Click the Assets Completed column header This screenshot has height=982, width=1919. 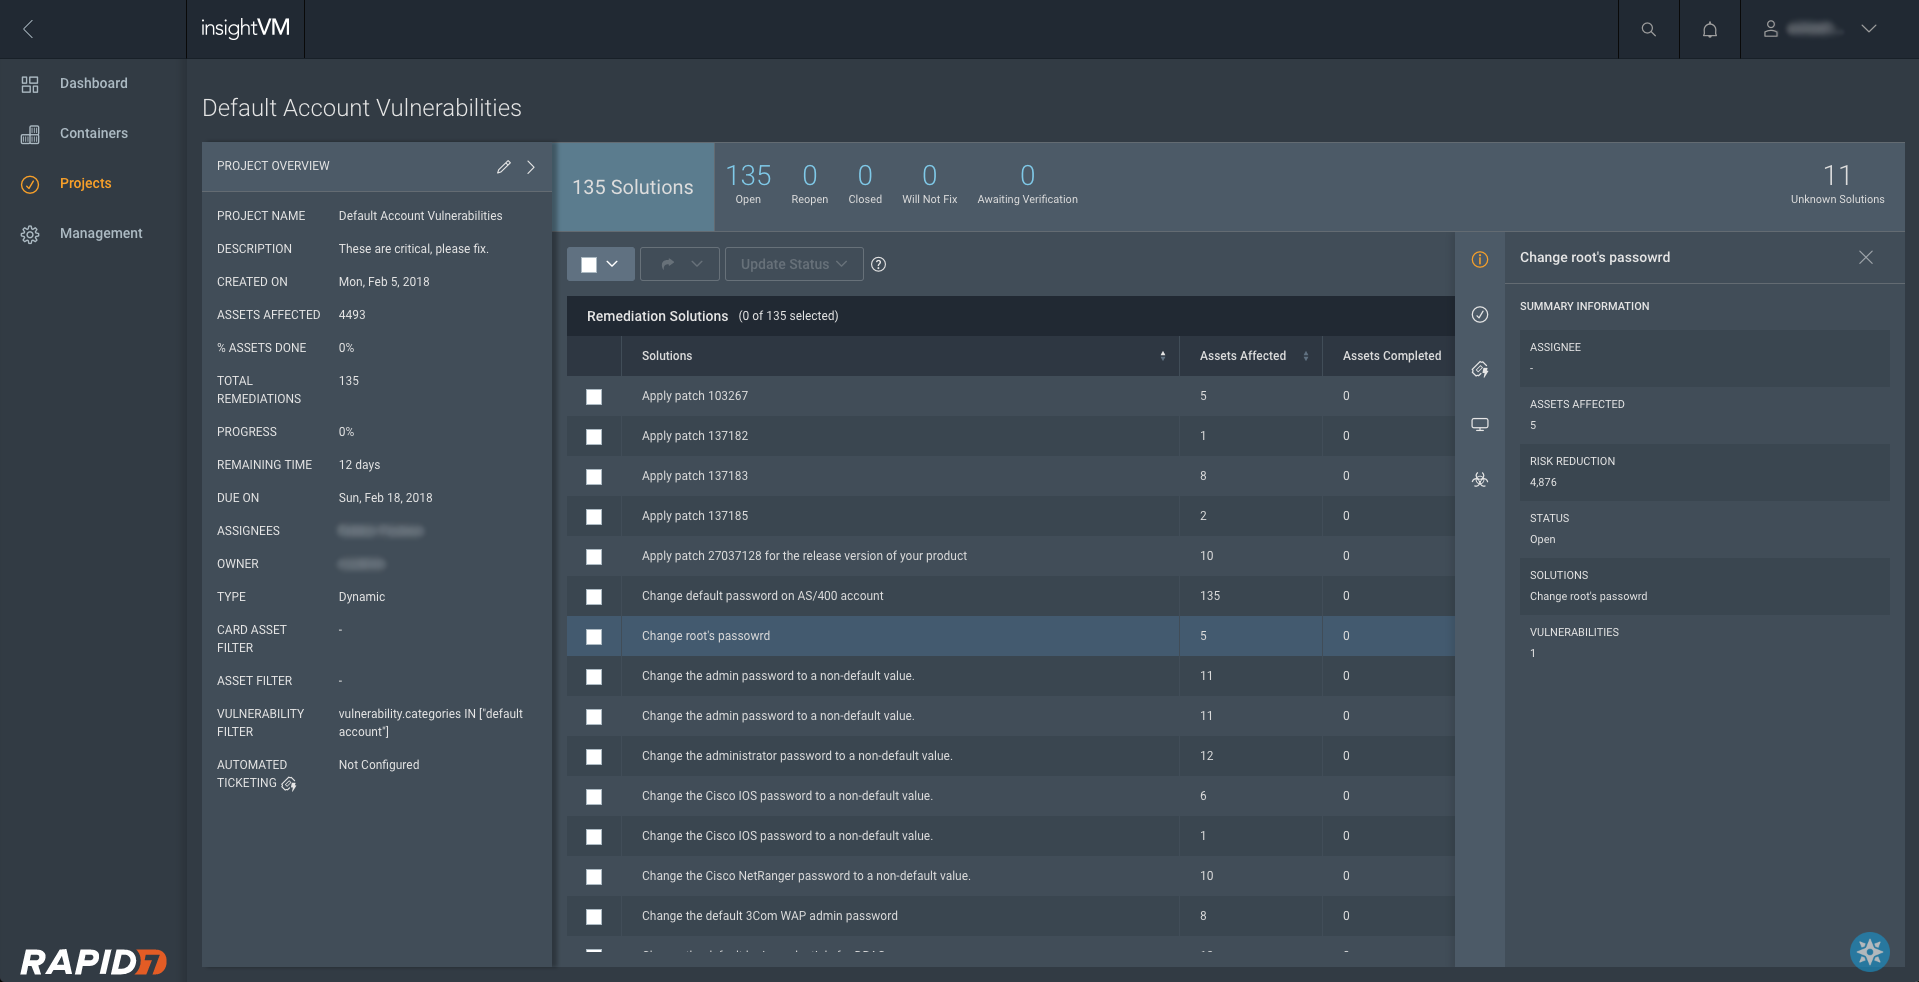click(x=1391, y=356)
